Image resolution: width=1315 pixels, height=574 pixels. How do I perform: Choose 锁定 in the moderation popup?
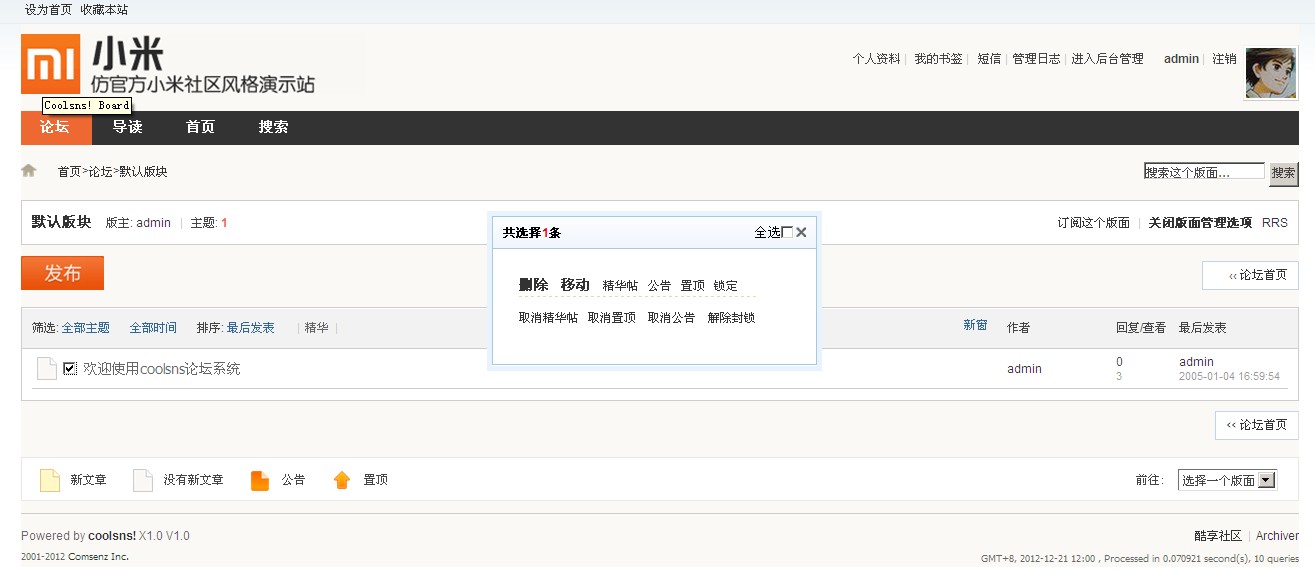(725, 286)
